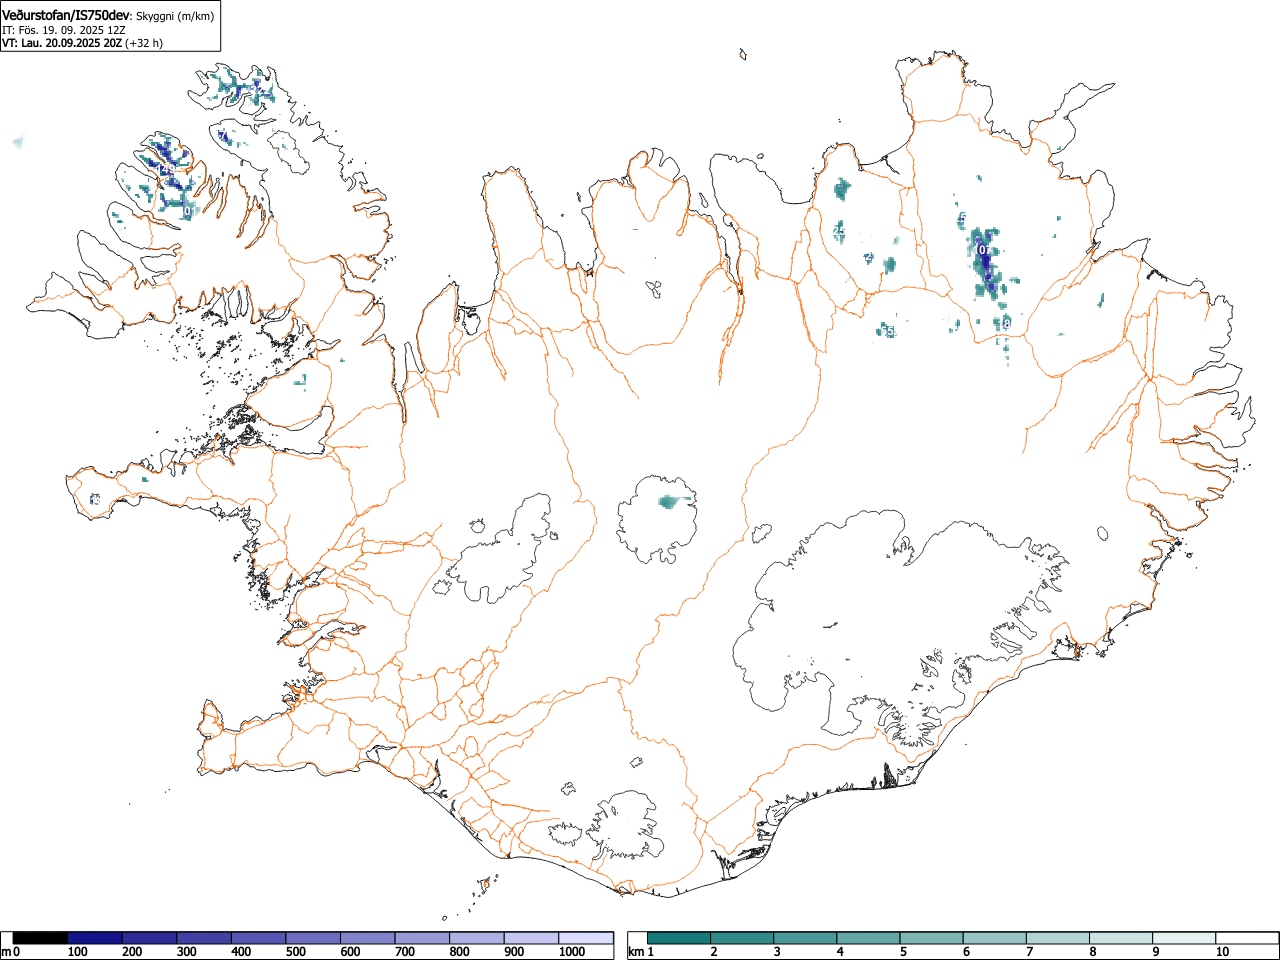The width and height of the screenshot is (1280, 960).
Task: Click the 1–2 km dark teal swatch
Action: (x=680, y=938)
